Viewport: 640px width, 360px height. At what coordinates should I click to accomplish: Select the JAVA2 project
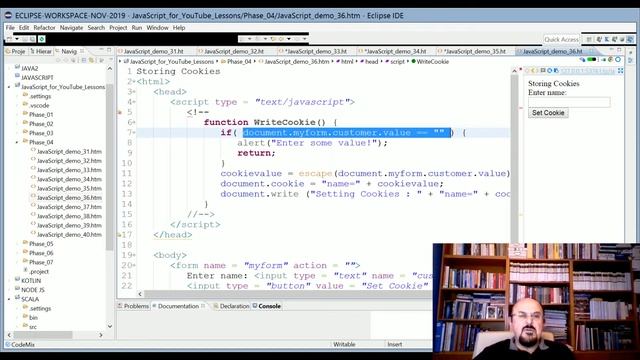pos(29,68)
